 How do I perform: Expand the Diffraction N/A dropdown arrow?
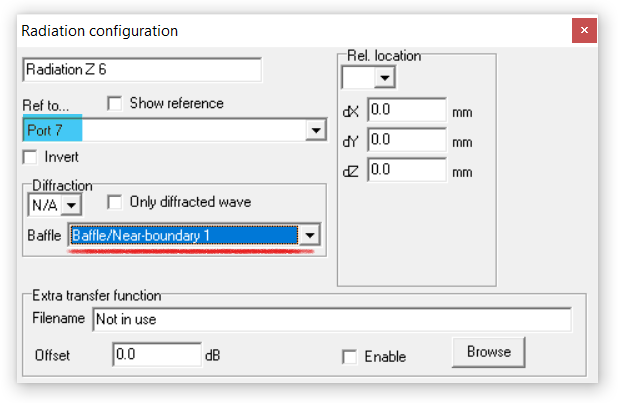coord(71,205)
